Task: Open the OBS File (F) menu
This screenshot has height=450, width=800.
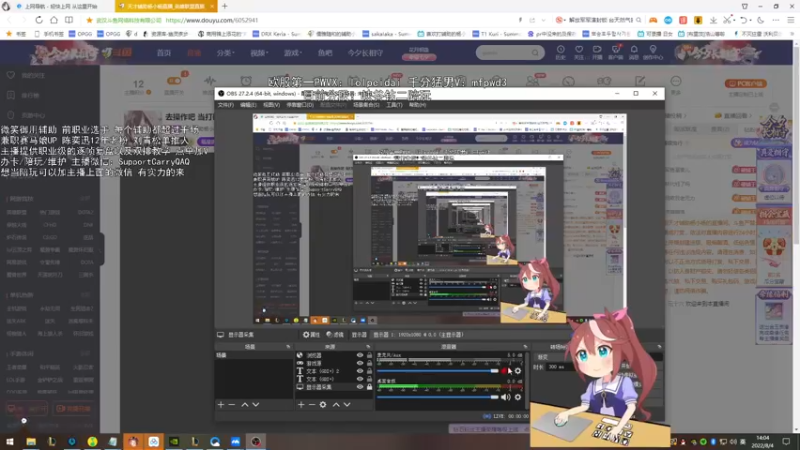Action: pos(226,105)
